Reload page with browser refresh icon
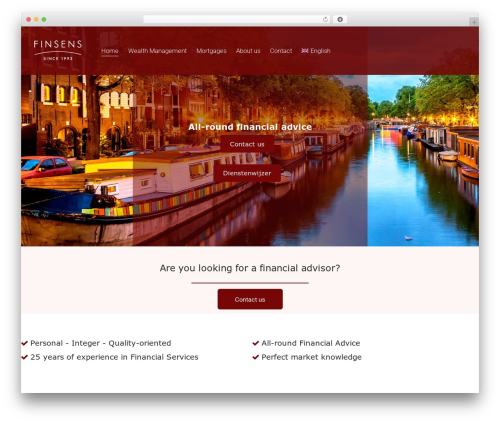This screenshot has width=500, height=423. click(325, 20)
